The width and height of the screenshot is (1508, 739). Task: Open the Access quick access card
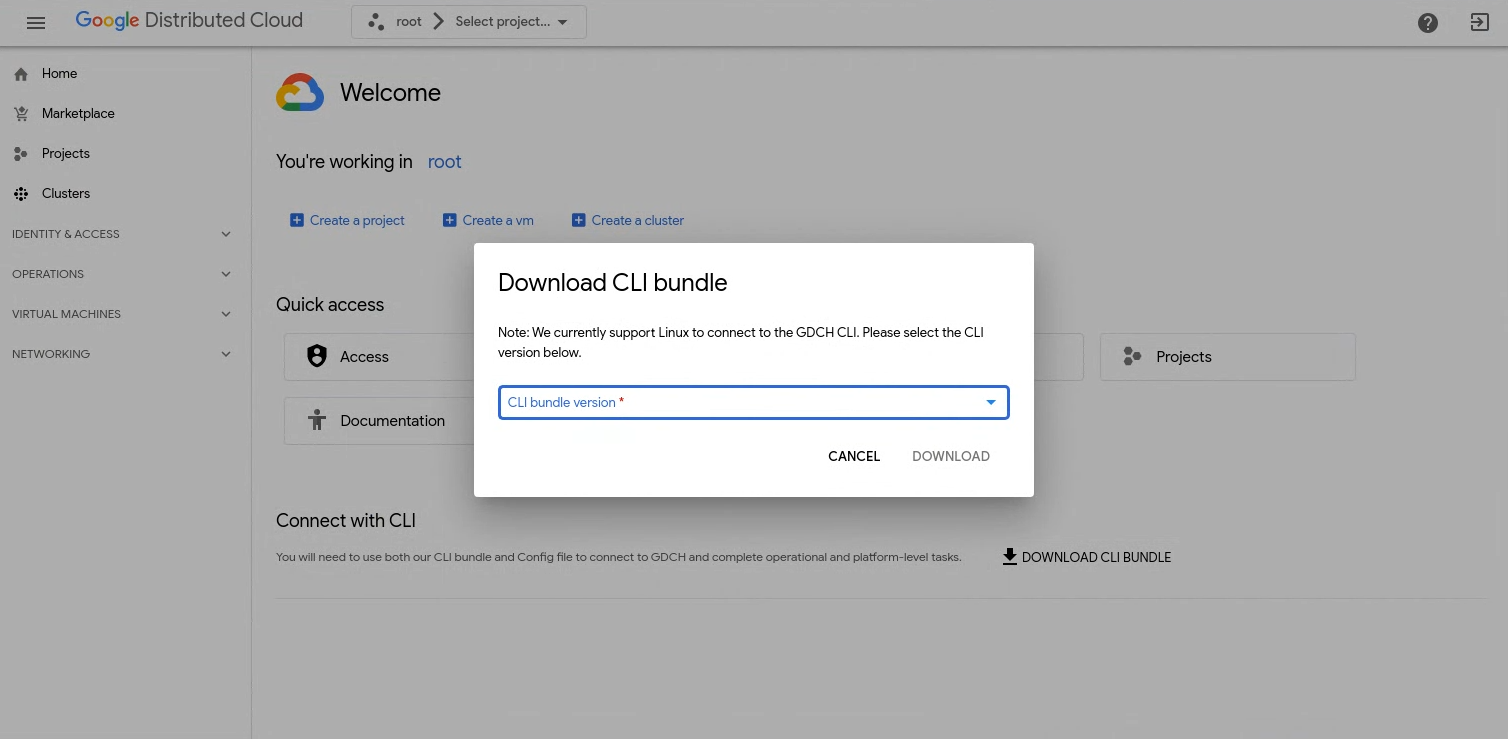(380, 357)
